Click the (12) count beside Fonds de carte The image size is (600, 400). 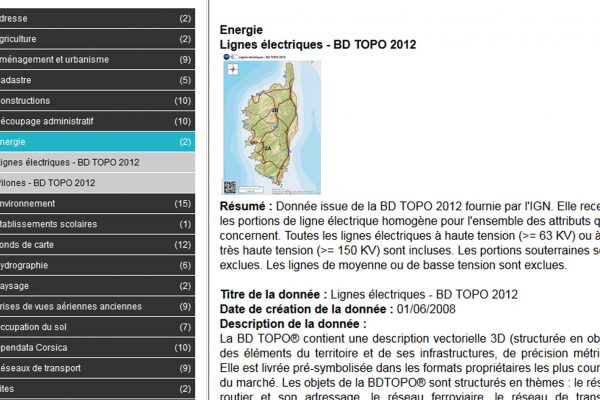click(x=183, y=245)
